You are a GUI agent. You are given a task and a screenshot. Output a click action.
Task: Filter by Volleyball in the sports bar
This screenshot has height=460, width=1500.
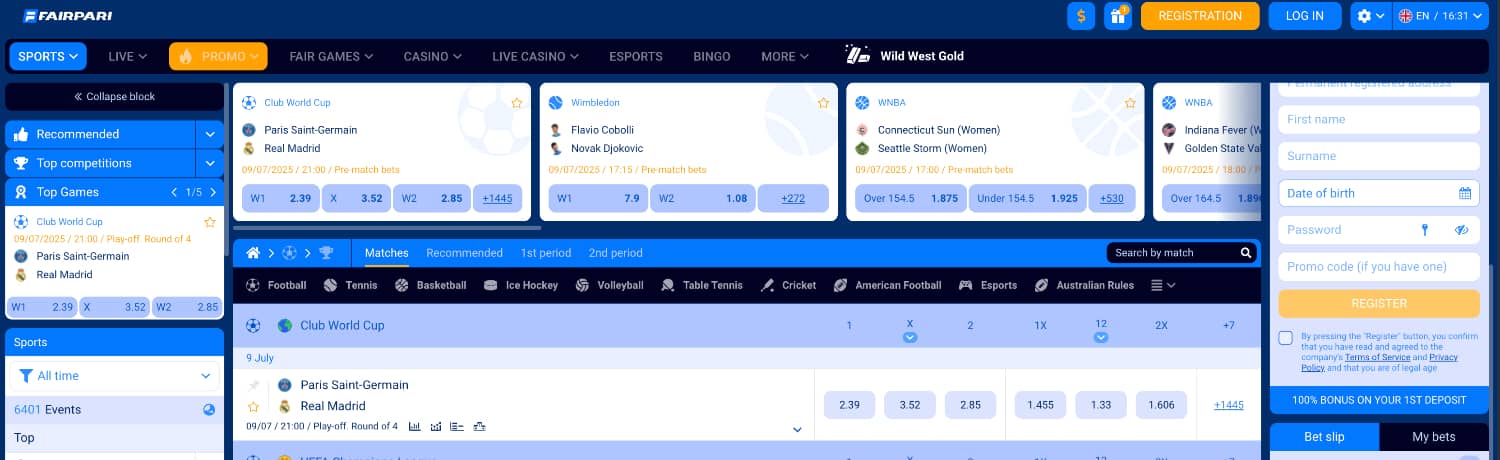tap(609, 285)
